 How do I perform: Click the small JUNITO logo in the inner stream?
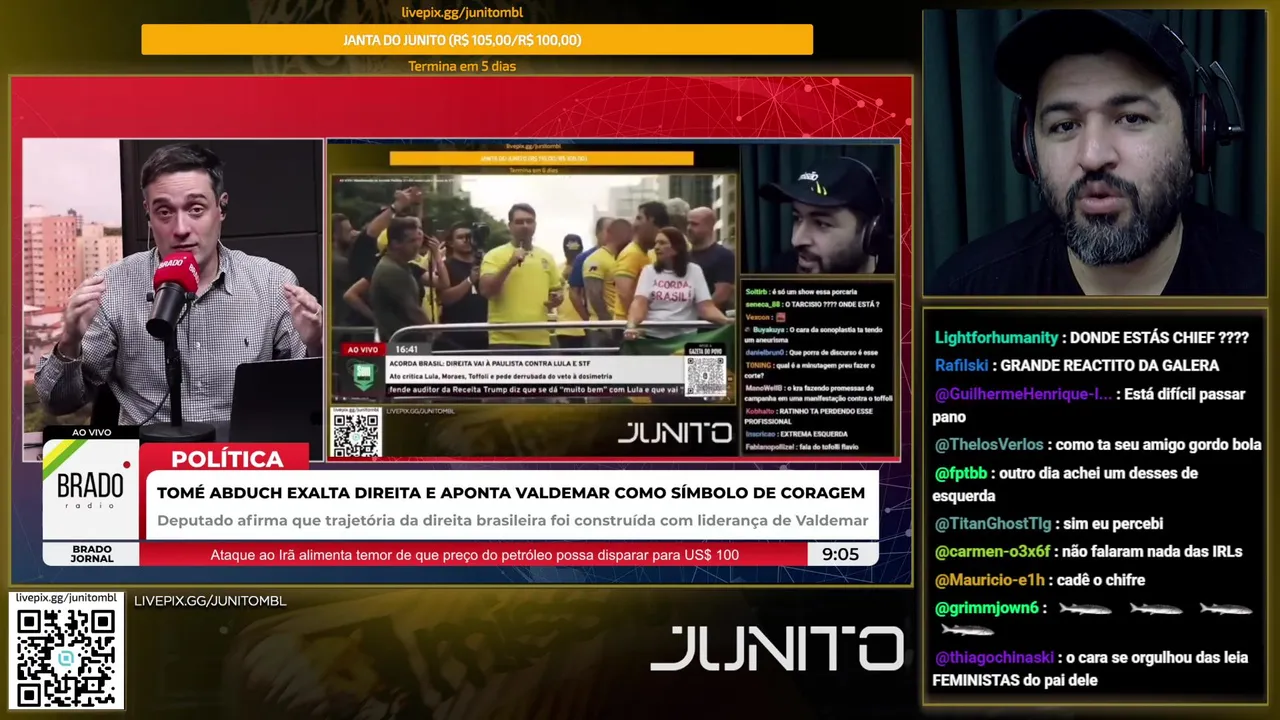pos(674,433)
